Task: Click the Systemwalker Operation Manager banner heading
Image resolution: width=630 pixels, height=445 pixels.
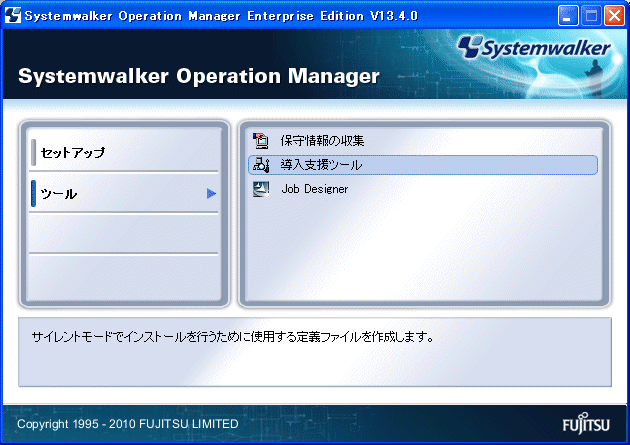Action: coord(199,76)
